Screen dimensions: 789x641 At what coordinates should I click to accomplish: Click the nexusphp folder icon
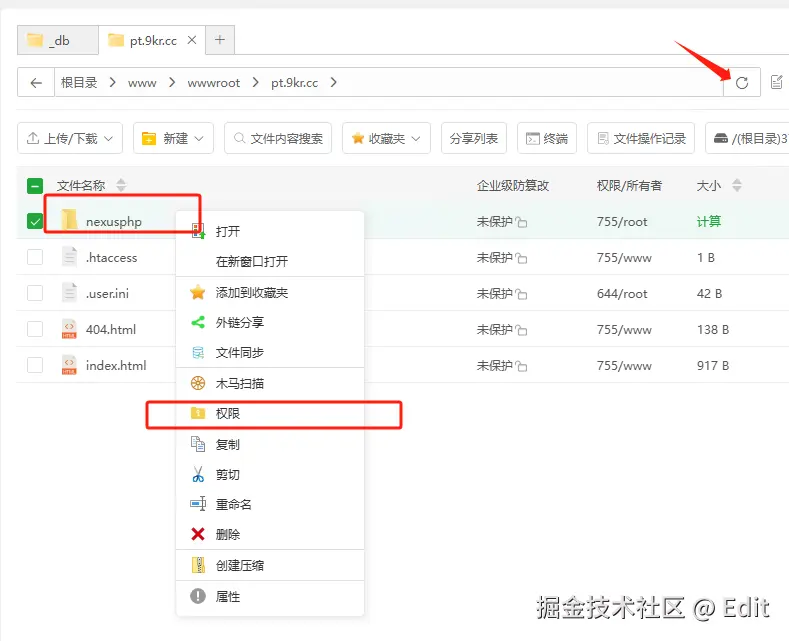pyautogui.click(x=69, y=220)
